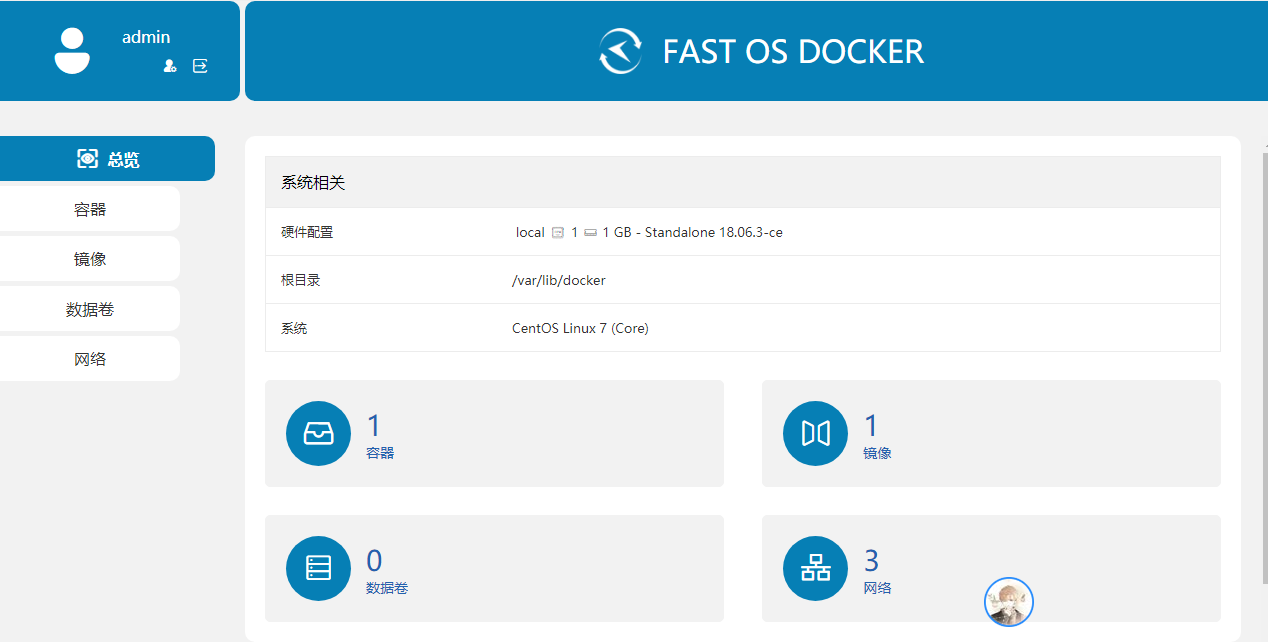The width and height of the screenshot is (1268, 642).
Task: Click the network topology icon on the 网络 card
Action: click(815, 567)
